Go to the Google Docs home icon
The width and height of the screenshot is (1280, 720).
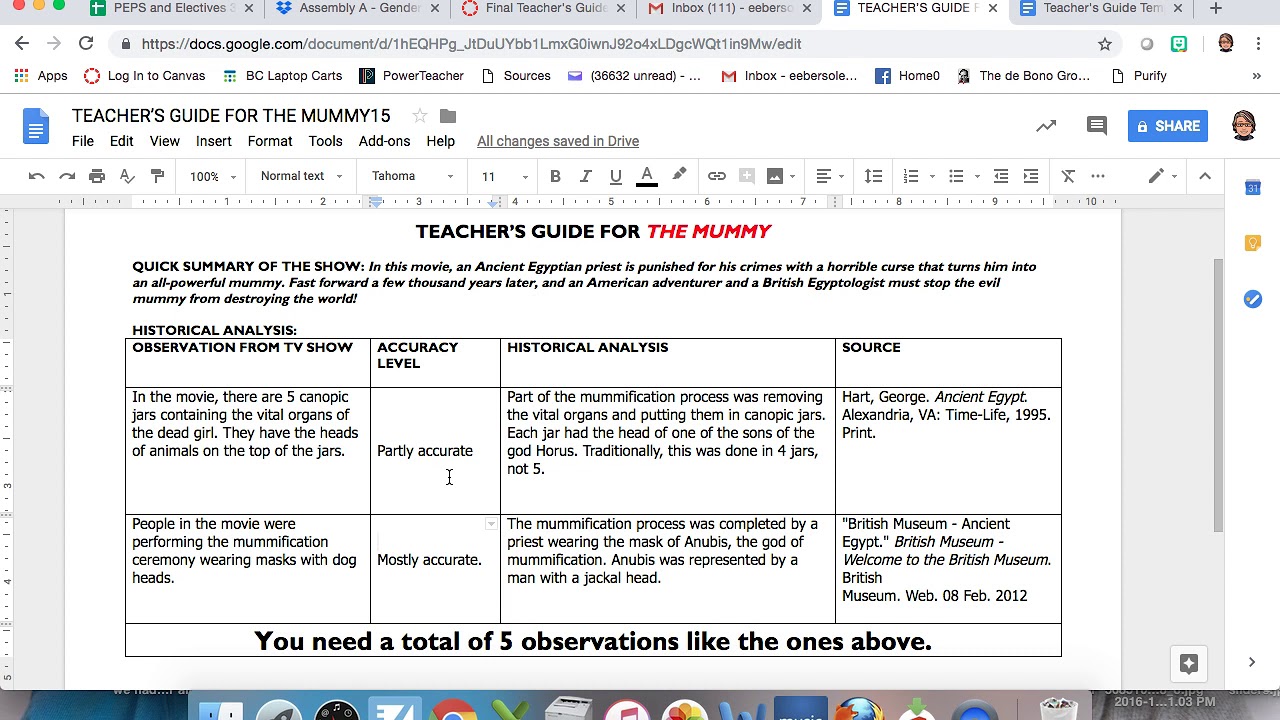point(36,126)
